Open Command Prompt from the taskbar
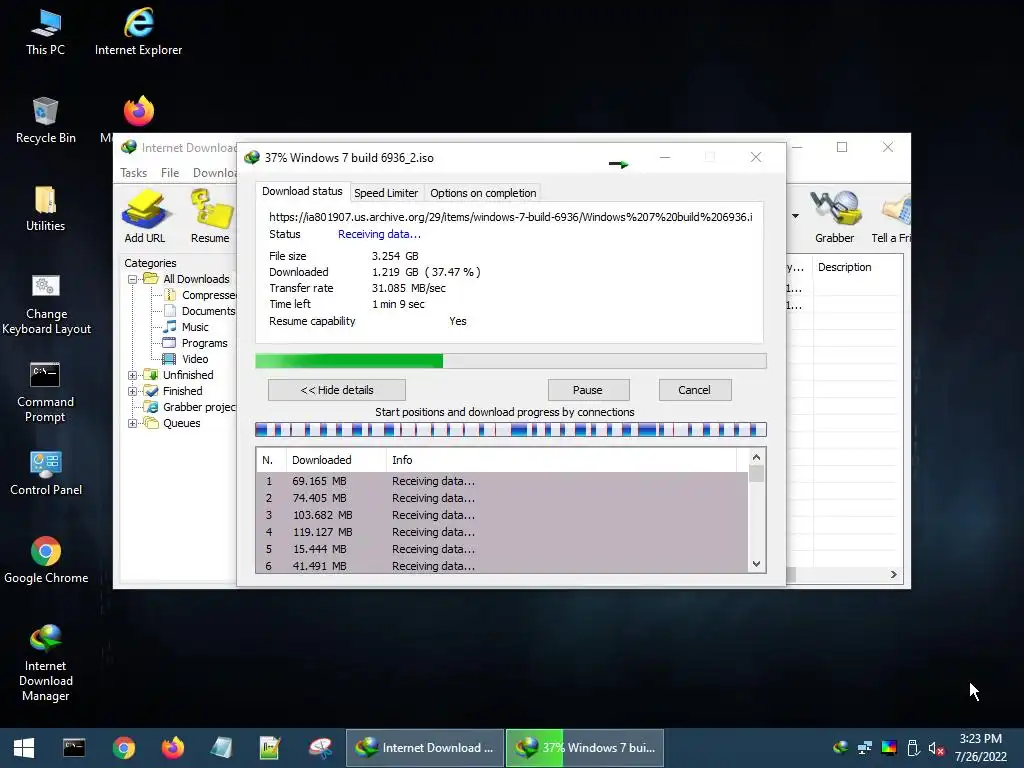Screen dimensions: 1024x768 point(74,748)
